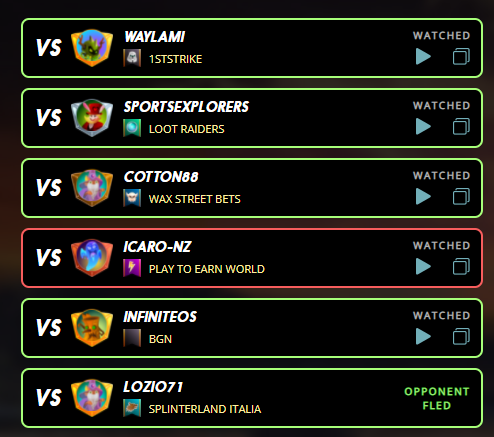
Task: Open WAYLAMI's green monster avatar
Action: pos(92,48)
